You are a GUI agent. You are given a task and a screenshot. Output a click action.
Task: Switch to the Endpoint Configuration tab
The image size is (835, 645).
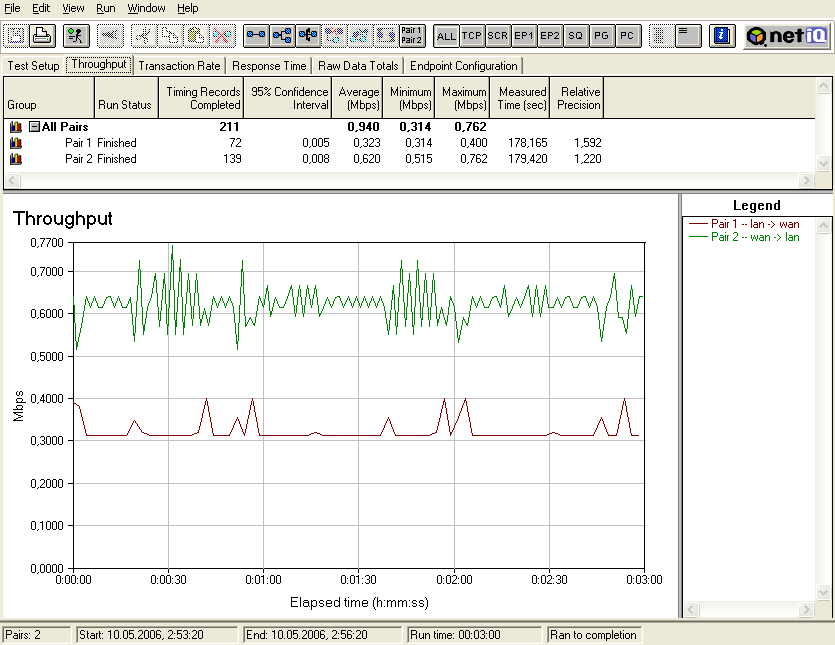click(464, 66)
